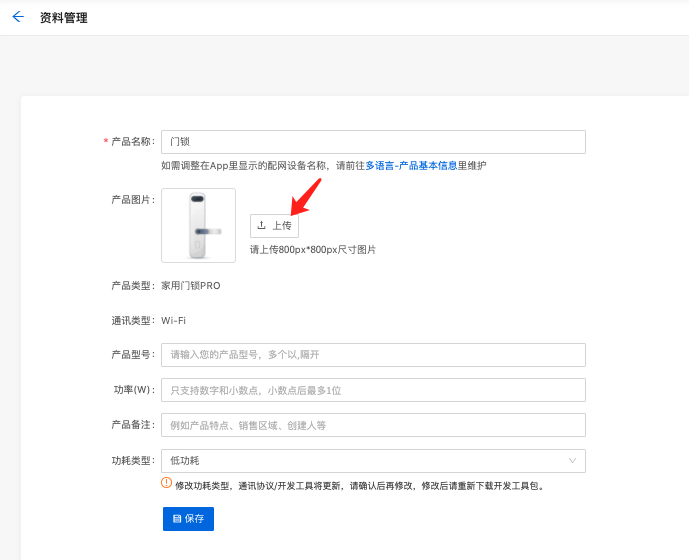The height and width of the screenshot is (560, 689).
Task: Focus the 产品名称 input field
Action: tap(373, 142)
